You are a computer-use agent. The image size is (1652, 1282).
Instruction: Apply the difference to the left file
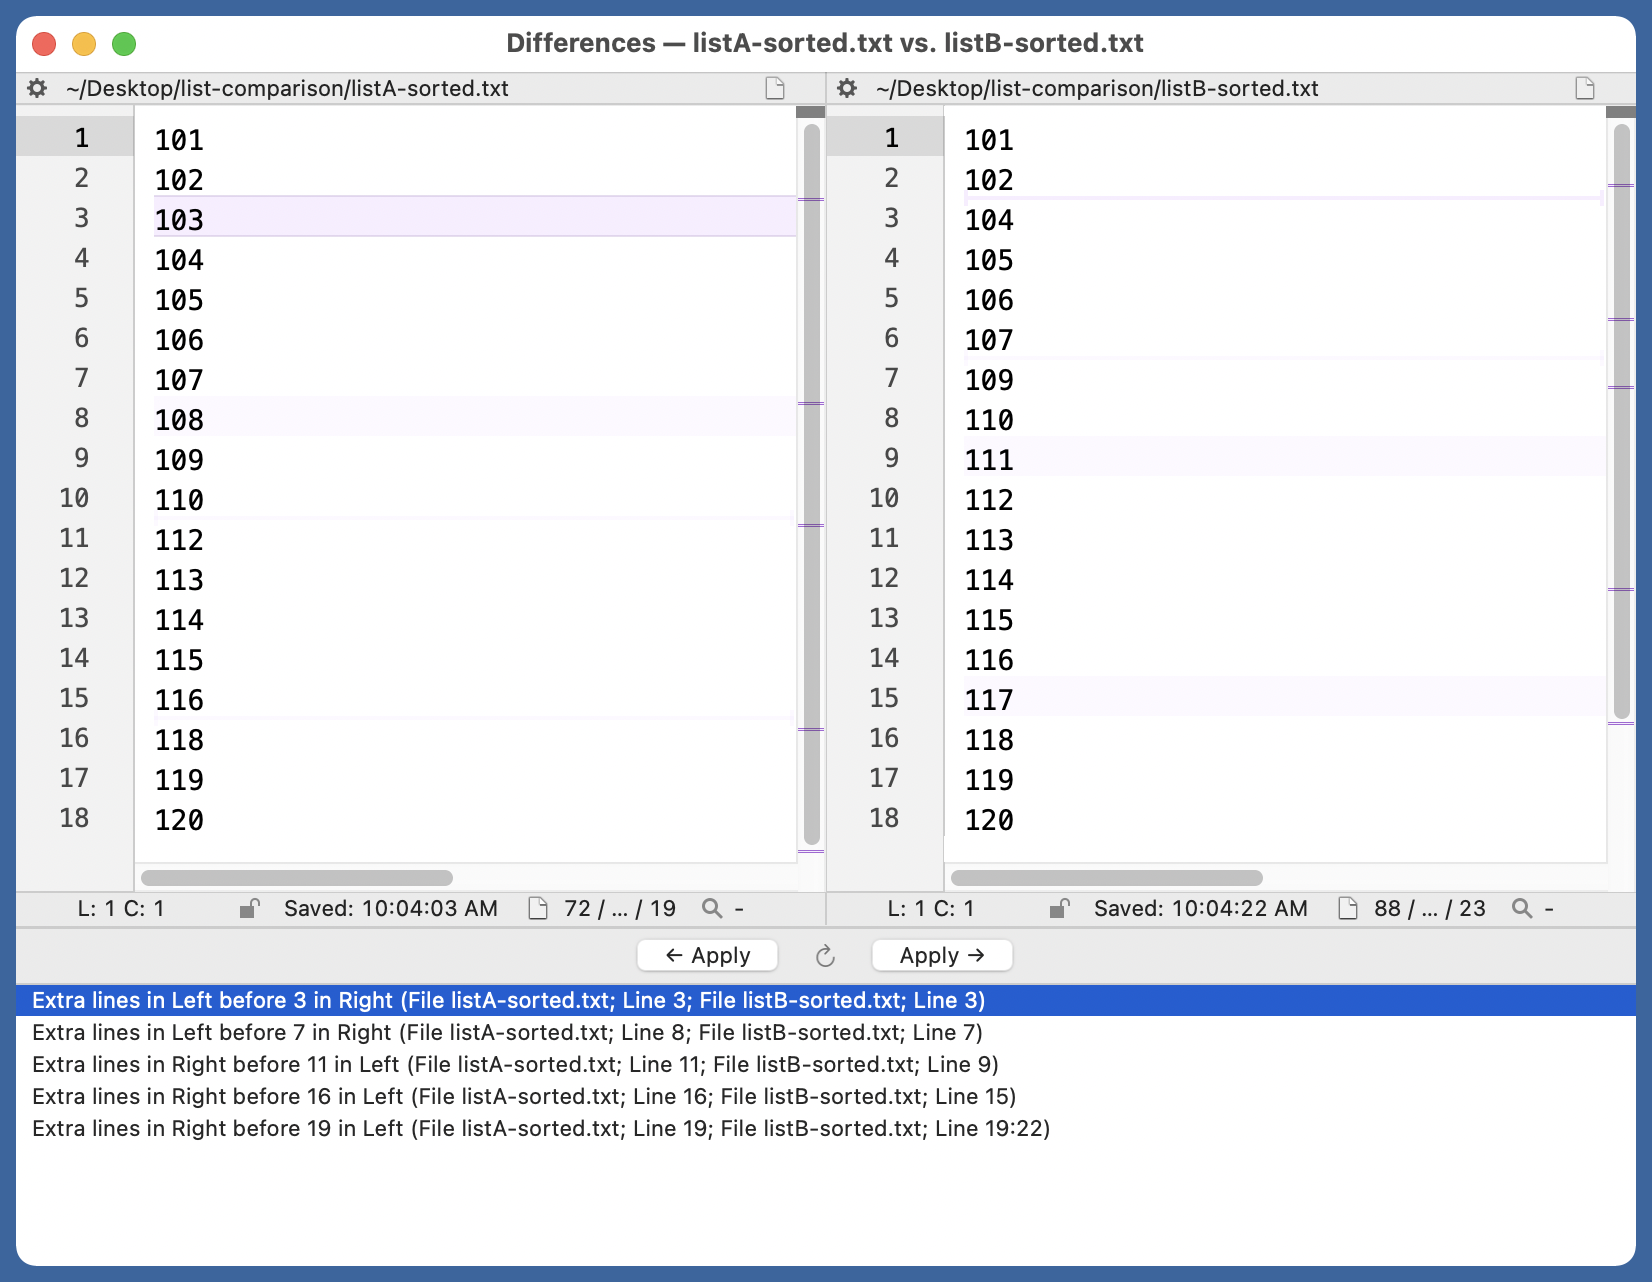(708, 955)
